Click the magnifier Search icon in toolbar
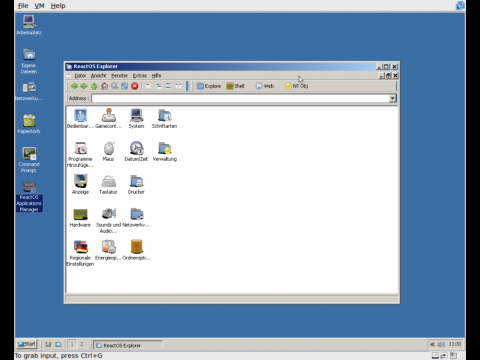Image resolution: width=480 pixels, height=360 pixels. click(114, 86)
